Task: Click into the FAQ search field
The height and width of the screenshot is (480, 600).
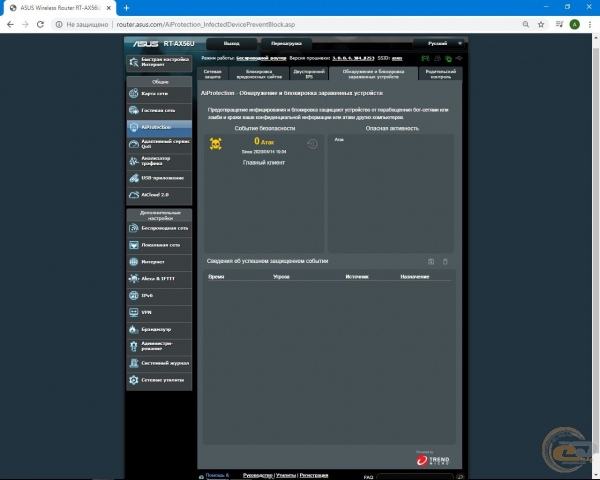Action: [x=415, y=477]
